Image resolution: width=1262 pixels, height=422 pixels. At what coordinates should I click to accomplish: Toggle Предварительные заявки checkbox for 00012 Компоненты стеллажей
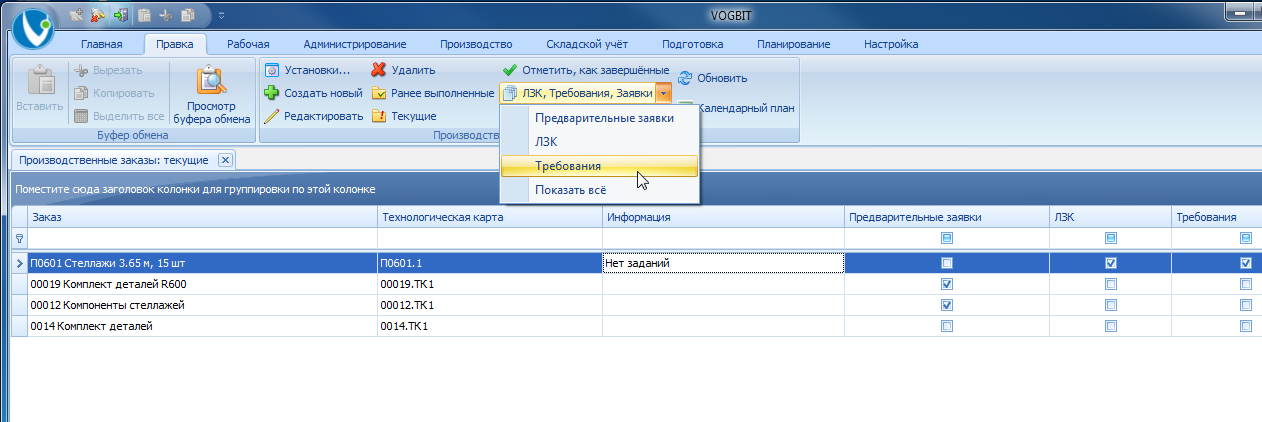click(x=946, y=305)
